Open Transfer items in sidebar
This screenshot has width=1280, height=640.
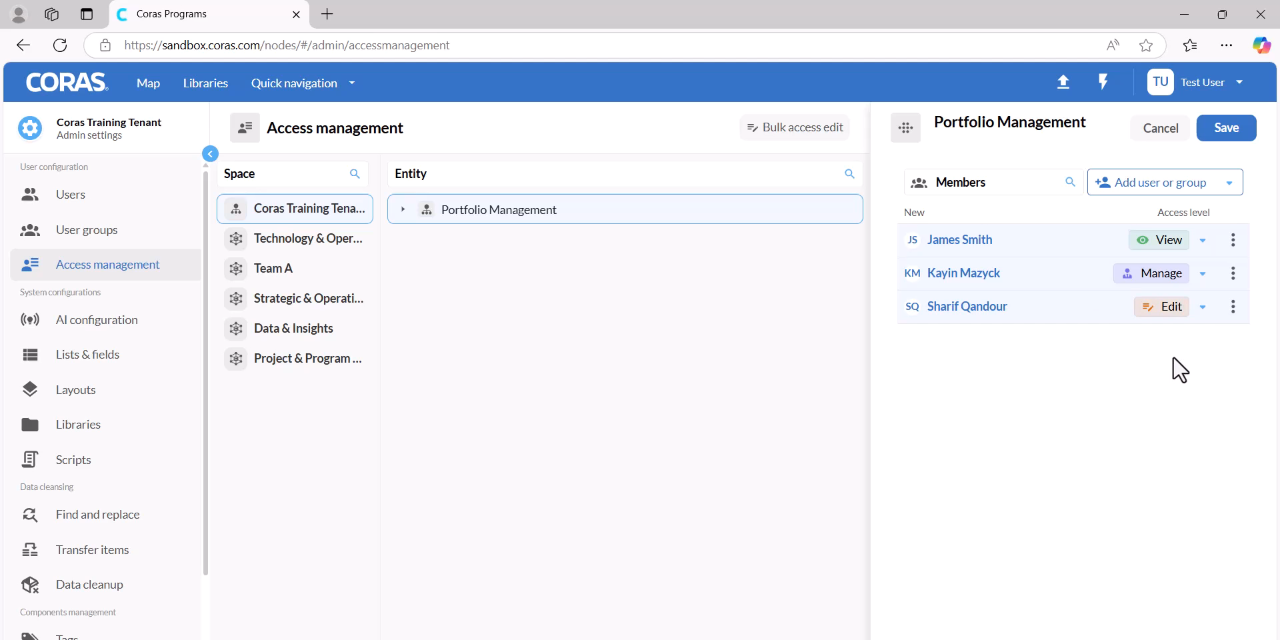[106, 550]
